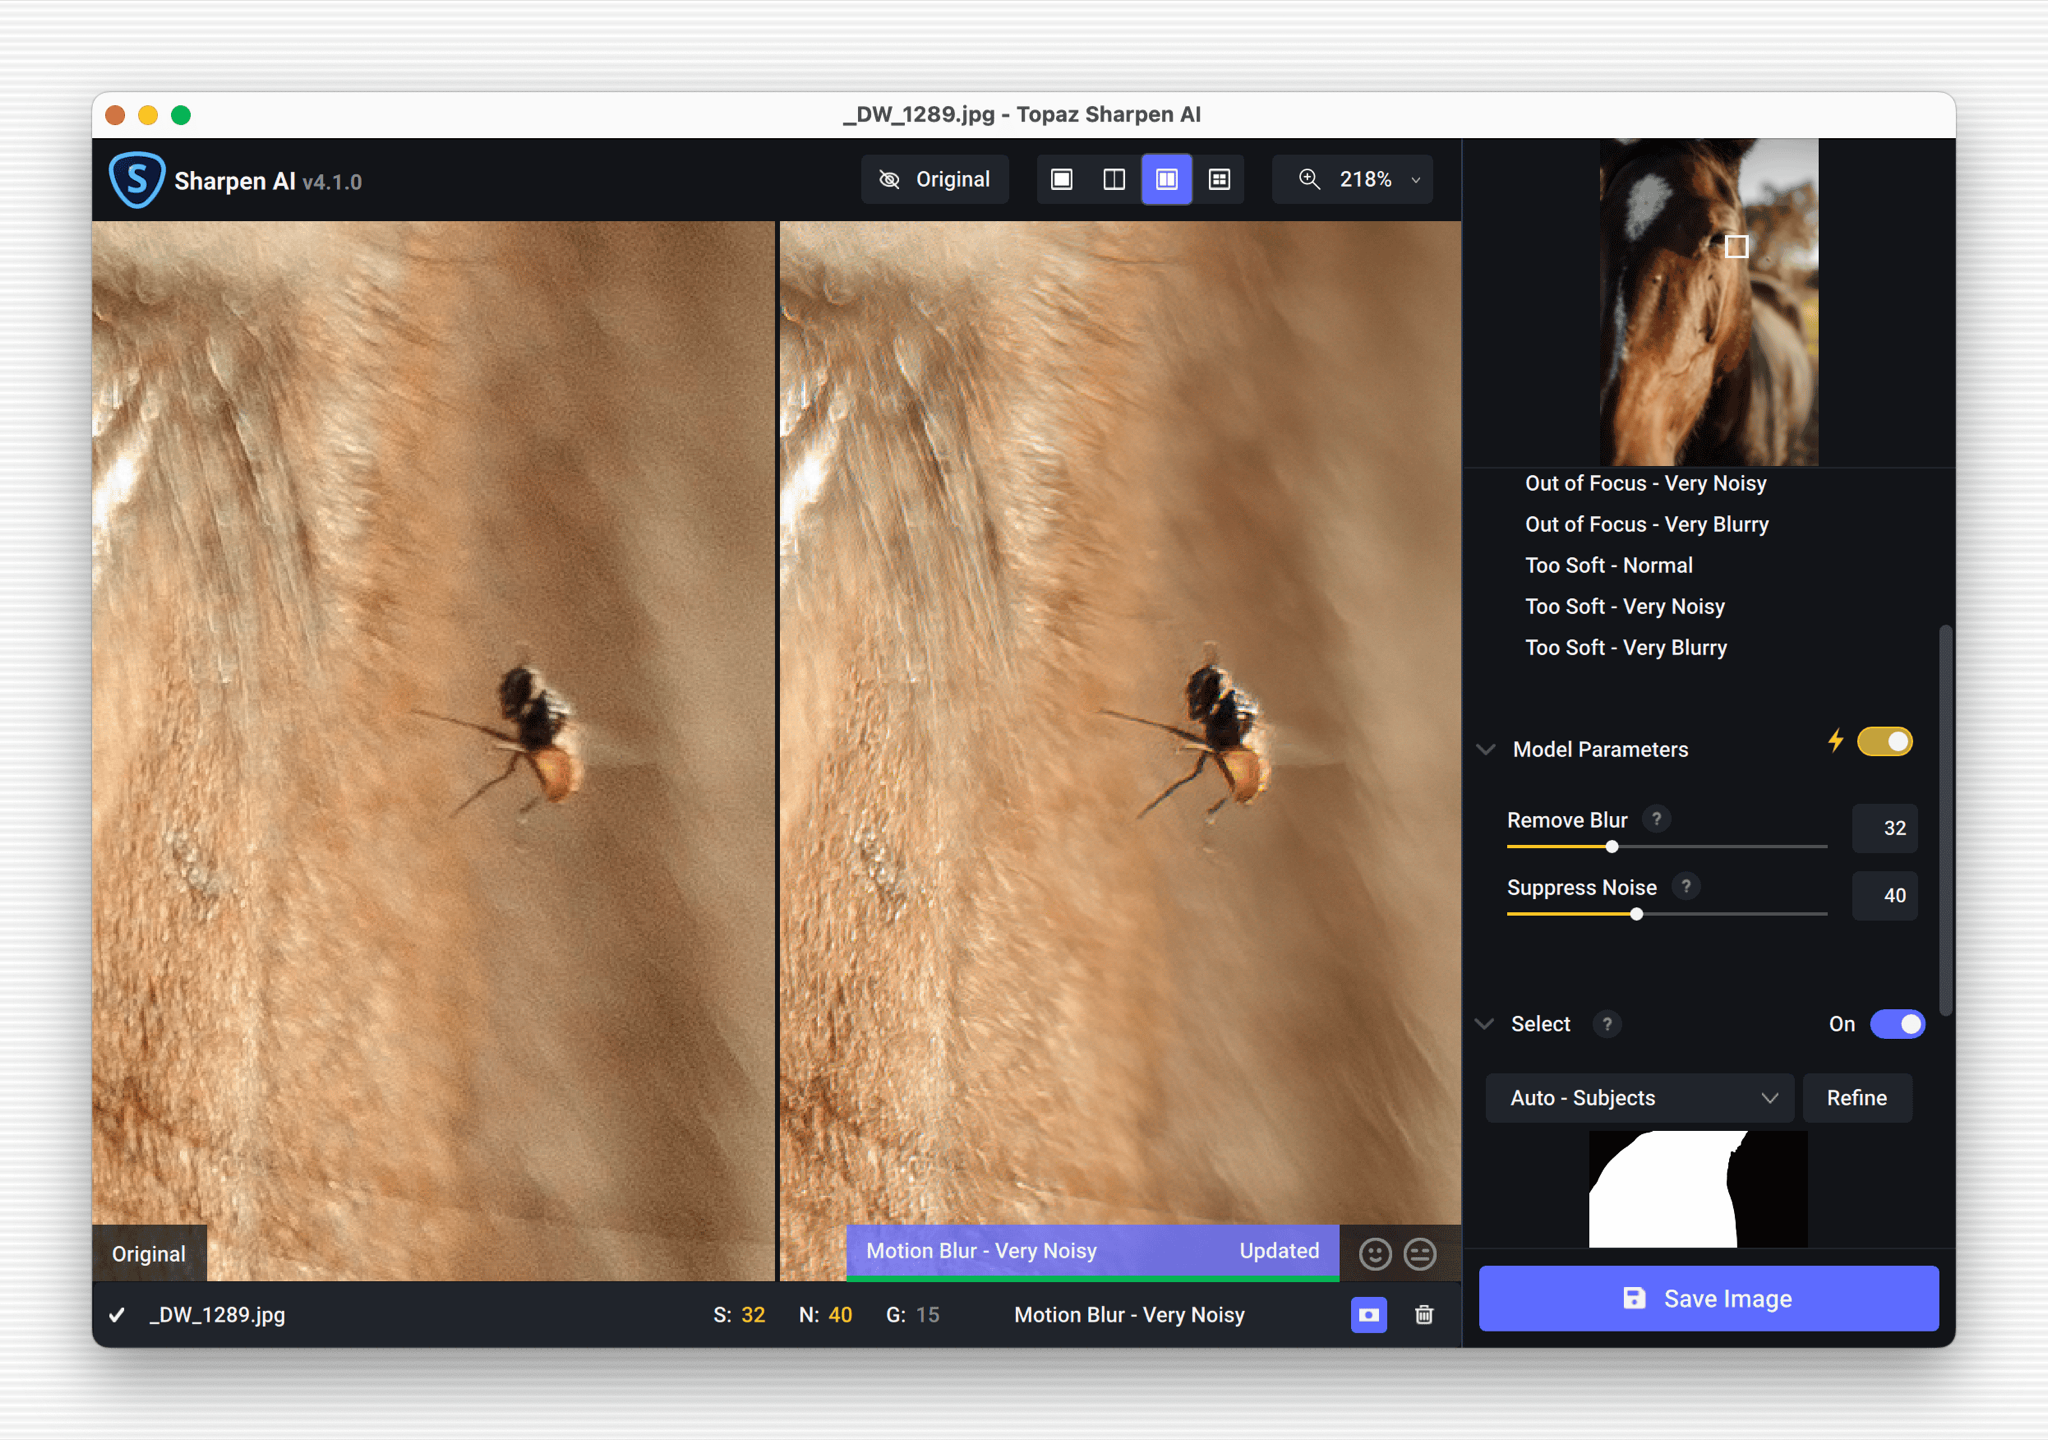
Task: Switch to comparison grid view icon
Action: coord(1219,180)
